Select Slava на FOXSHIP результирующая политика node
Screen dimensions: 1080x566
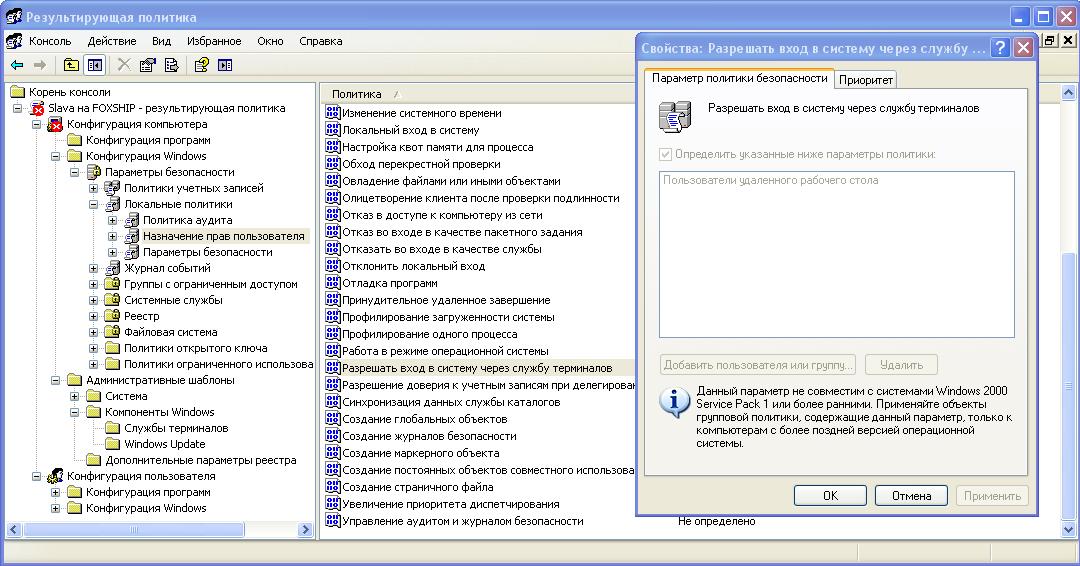(x=166, y=108)
